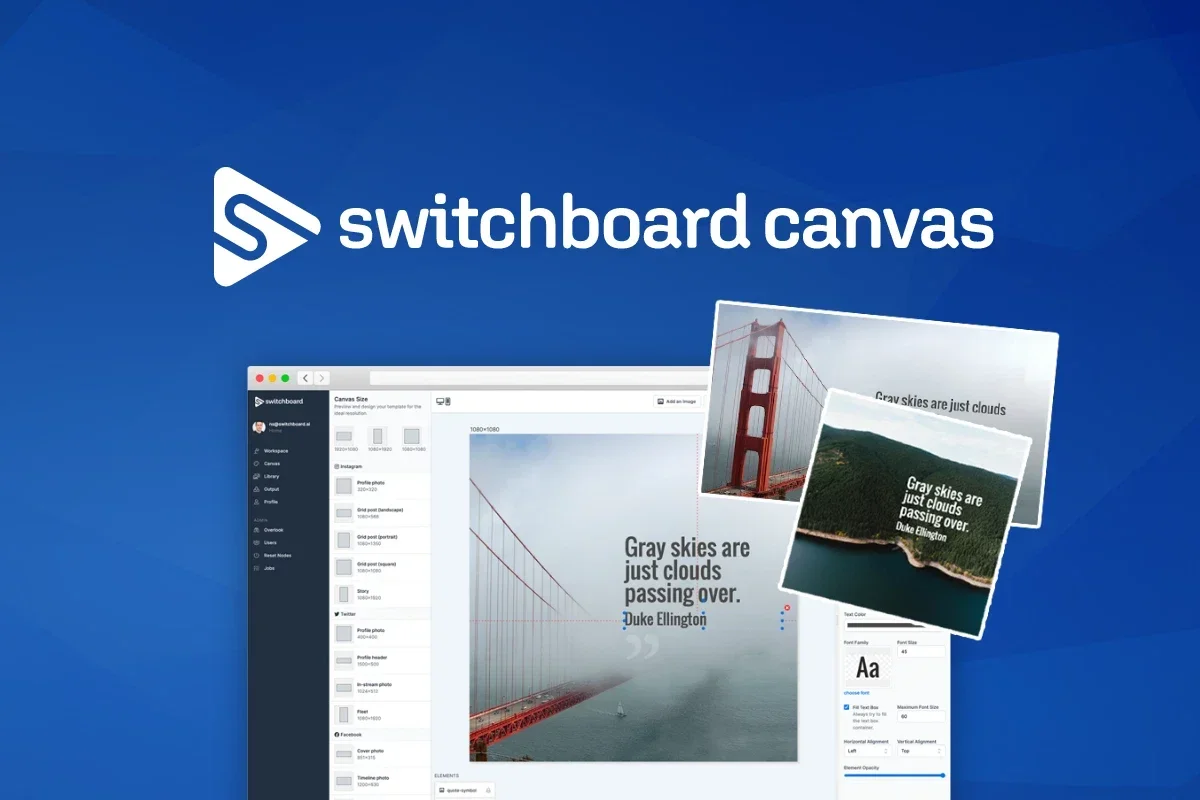This screenshot has height=800, width=1200.
Task: Click the browser back arrow
Action: point(305,378)
